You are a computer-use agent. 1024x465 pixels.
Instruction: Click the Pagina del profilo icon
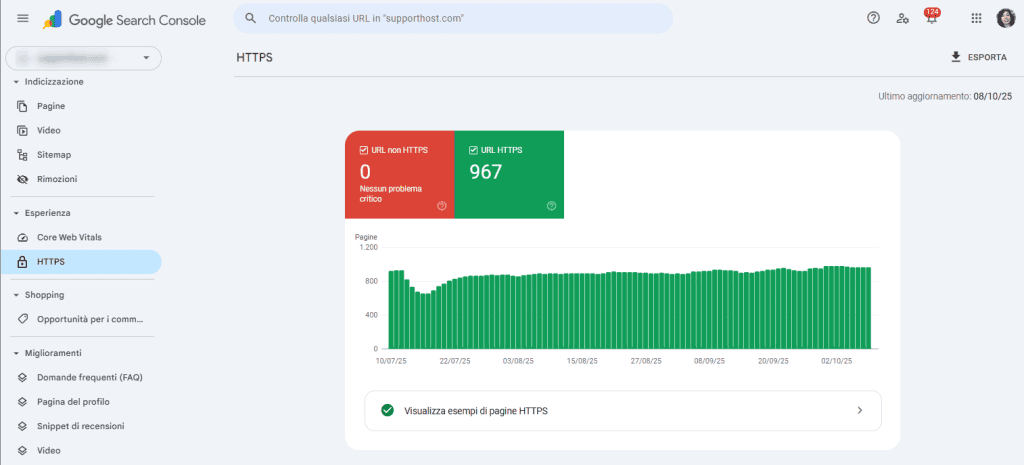[x=23, y=402]
